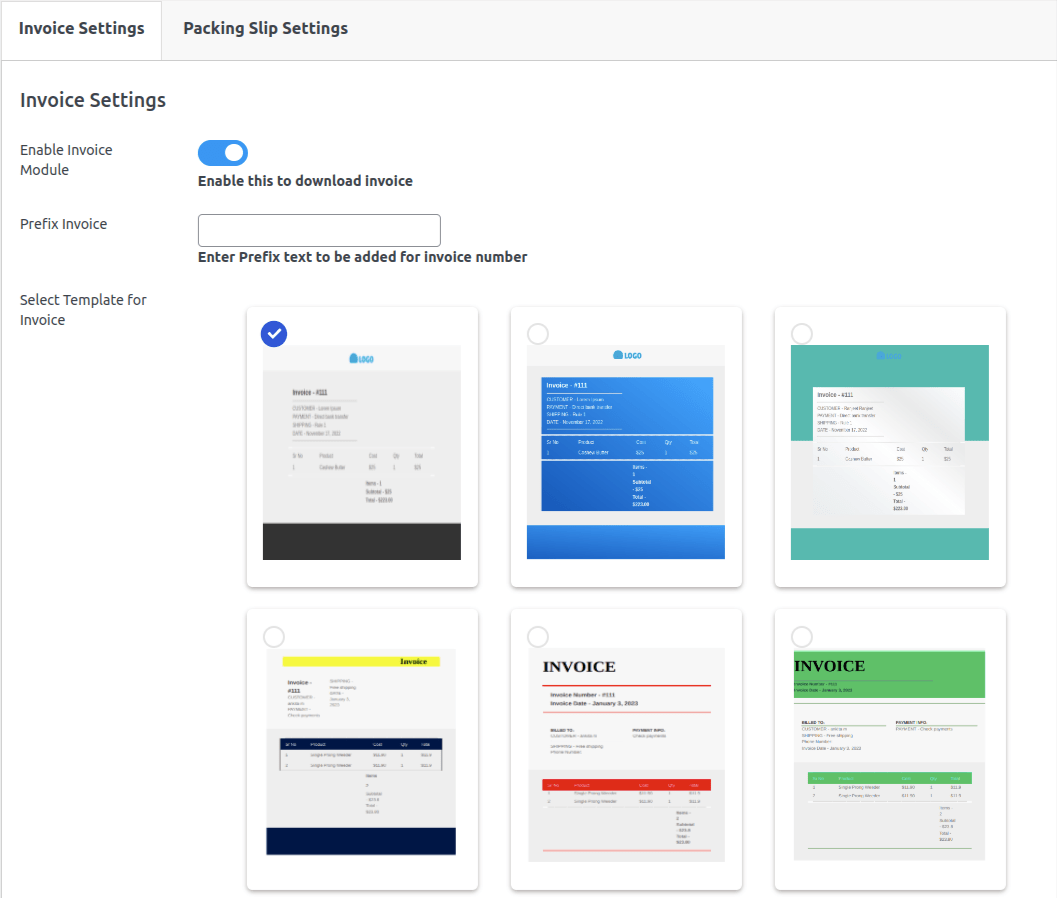Click the "Prefix Invoice" label
1057x898 pixels.
point(63,224)
